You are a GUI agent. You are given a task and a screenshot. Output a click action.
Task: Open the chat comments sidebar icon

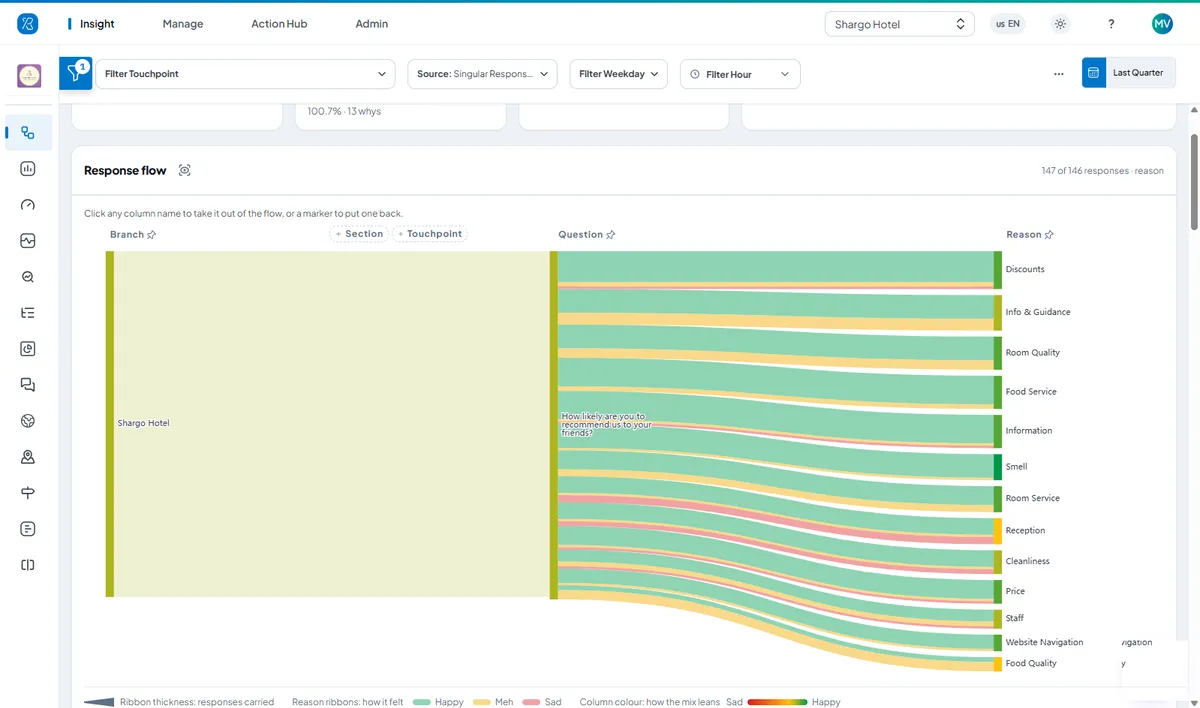[x=28, y=385]
